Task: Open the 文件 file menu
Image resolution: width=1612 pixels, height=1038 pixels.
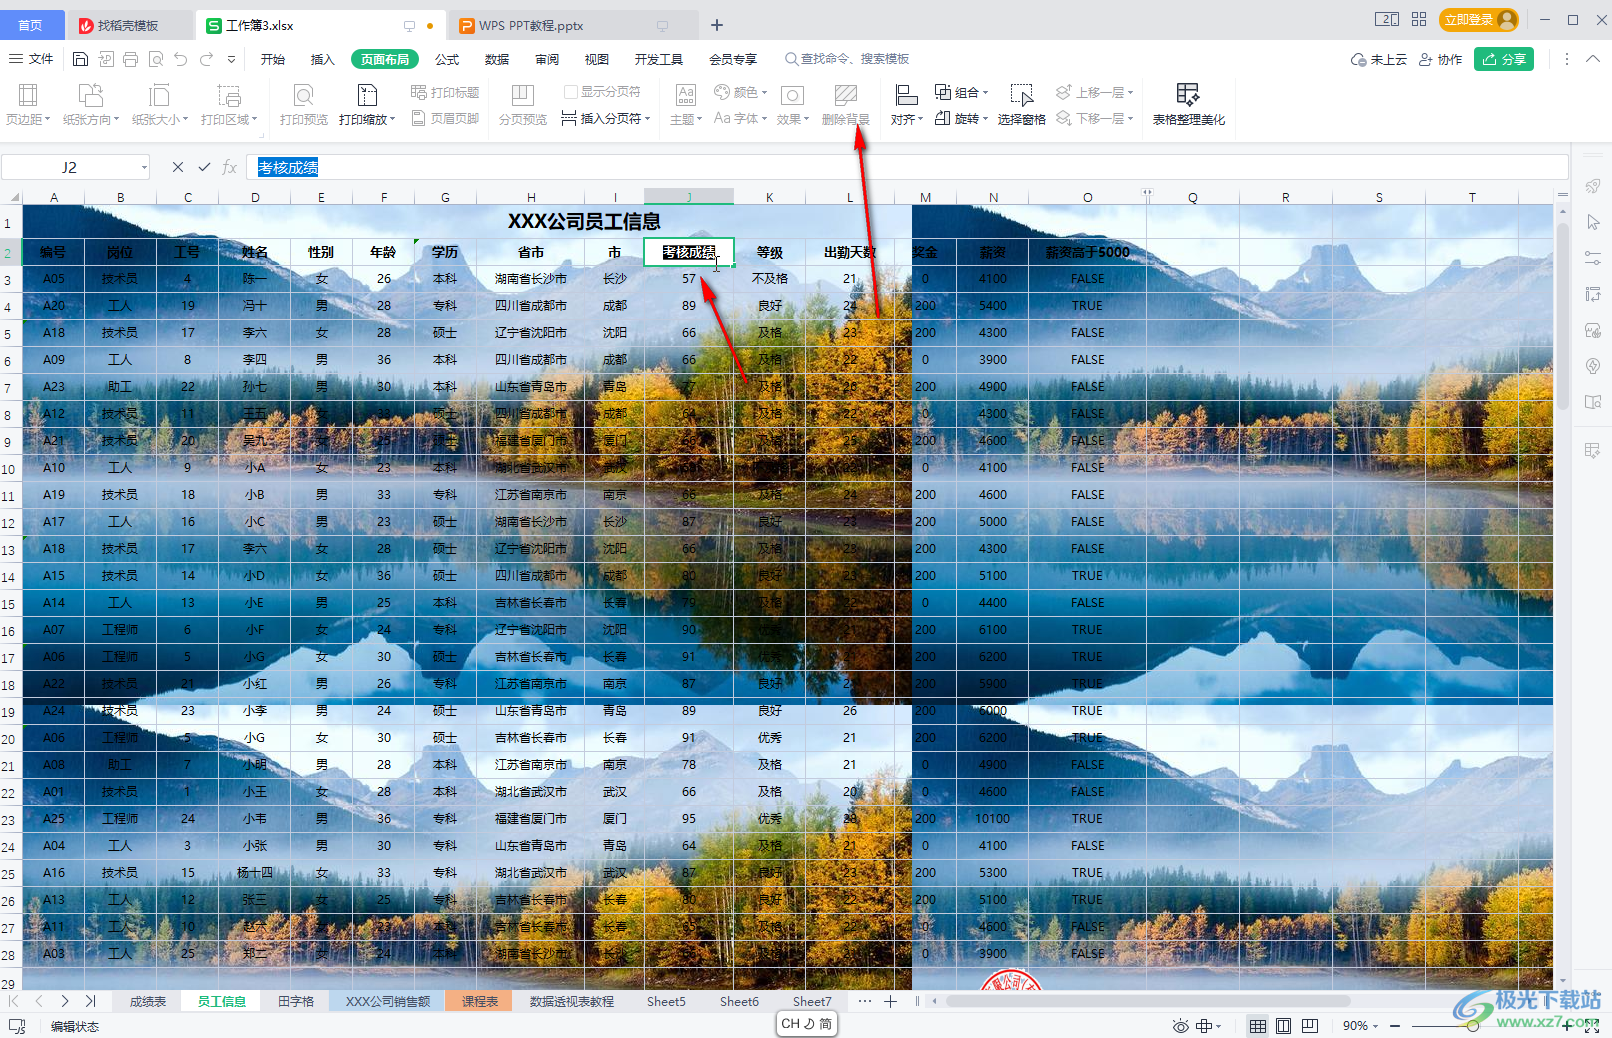Action: [x=31, y=59]
